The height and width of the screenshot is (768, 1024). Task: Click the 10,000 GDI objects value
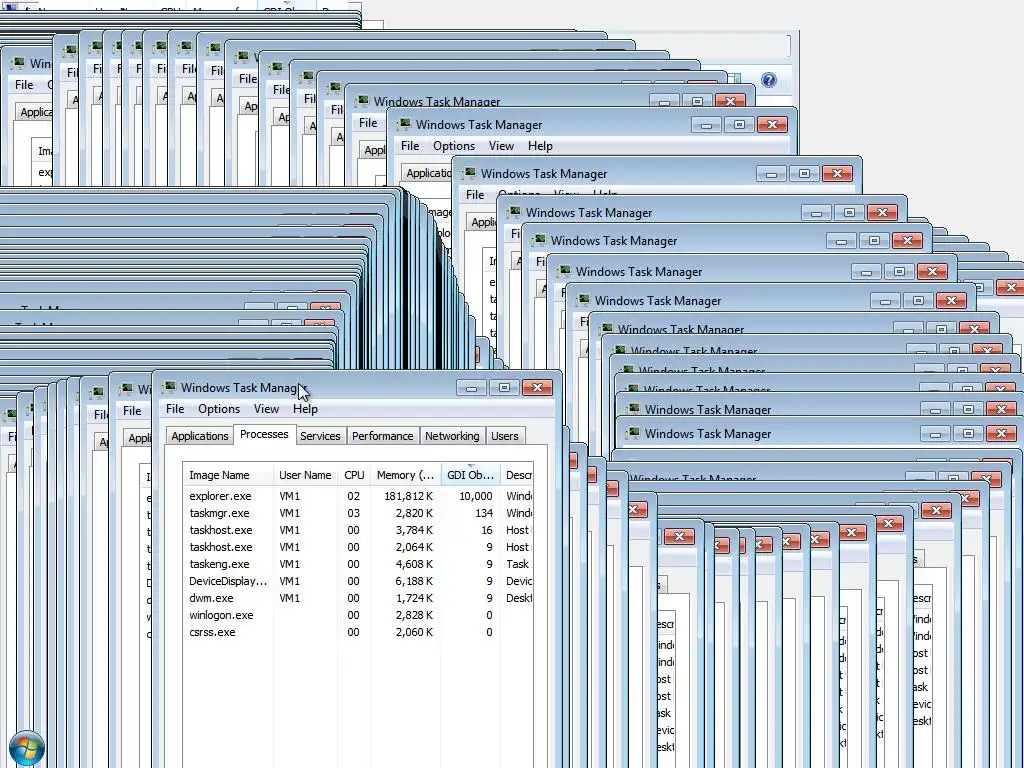[x=476, y=496]
